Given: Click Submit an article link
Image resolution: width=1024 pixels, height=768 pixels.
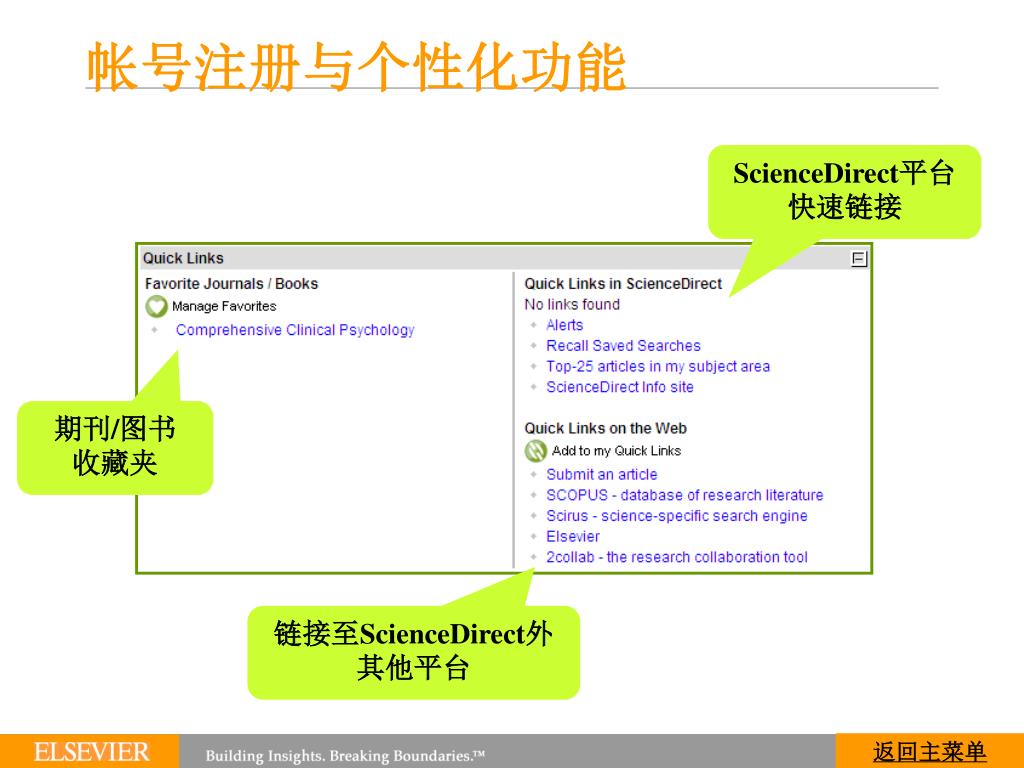Looking at the screenshot, I should point(601,475).
